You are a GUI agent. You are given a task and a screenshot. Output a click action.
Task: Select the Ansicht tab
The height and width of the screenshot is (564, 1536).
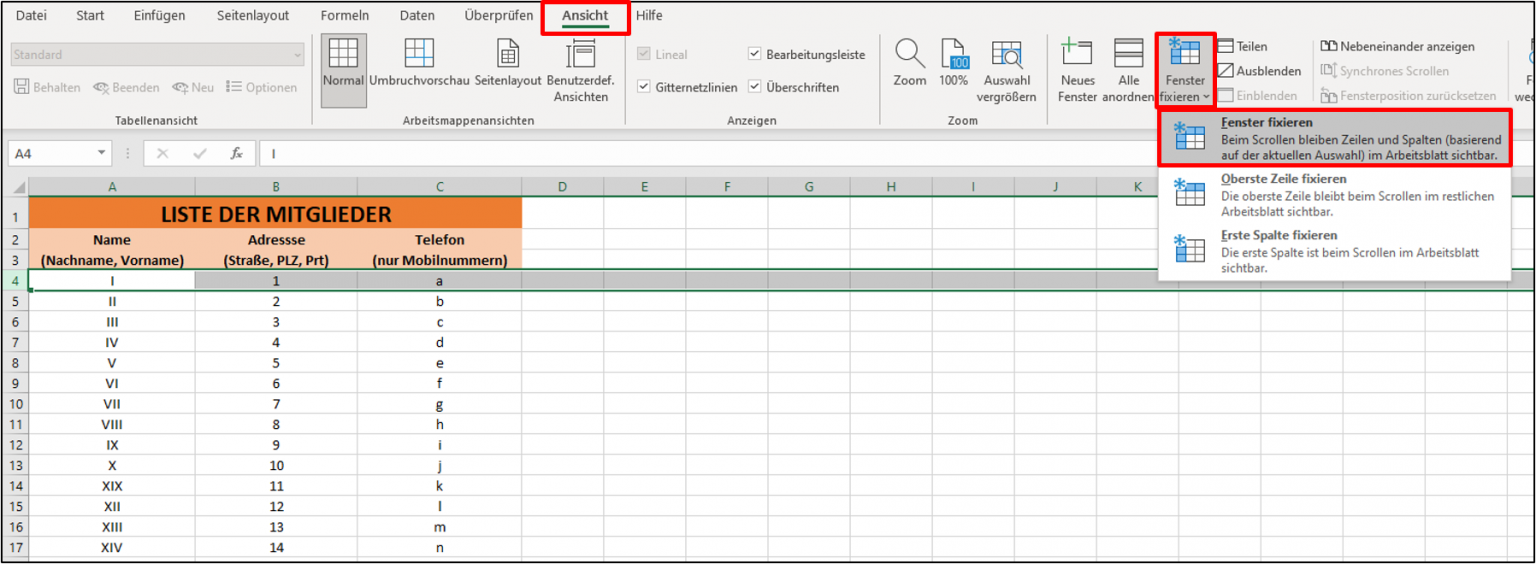pyautogui.click(x=585, y=16)
